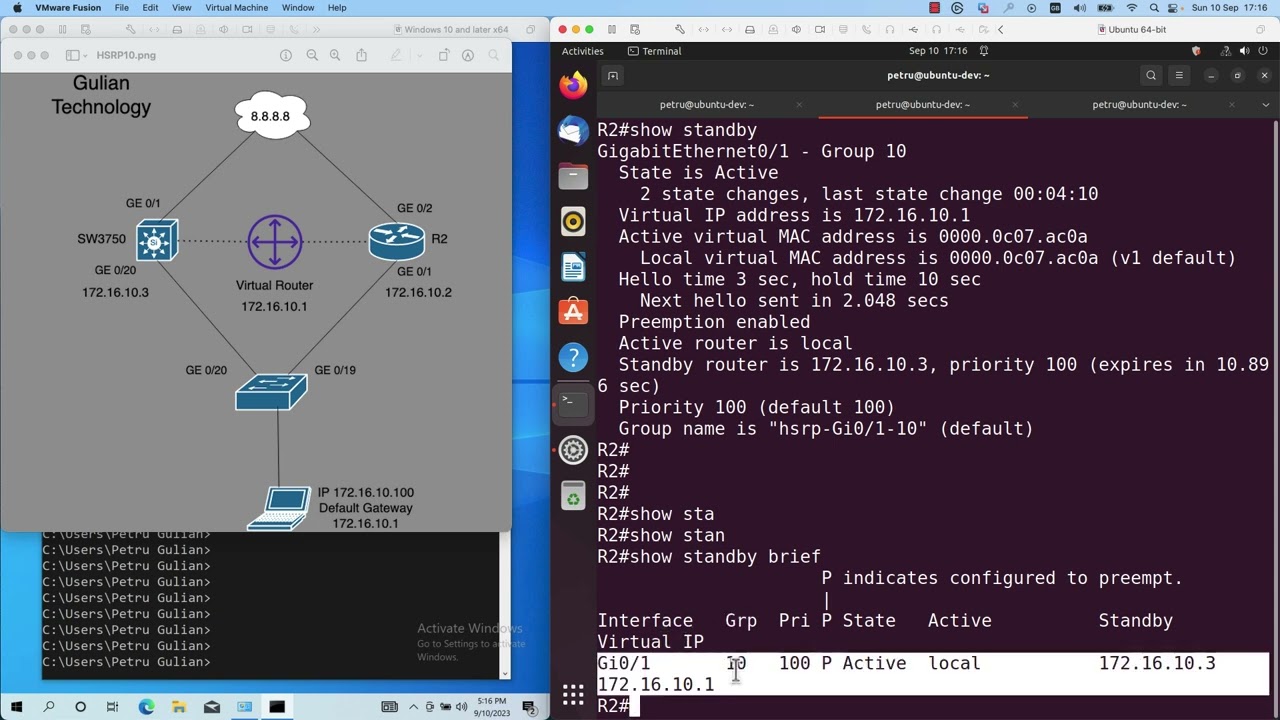Share the HSRP10.png image from Preview
The width and height of the screenshot is (1280, 720).
coord(361,55)
